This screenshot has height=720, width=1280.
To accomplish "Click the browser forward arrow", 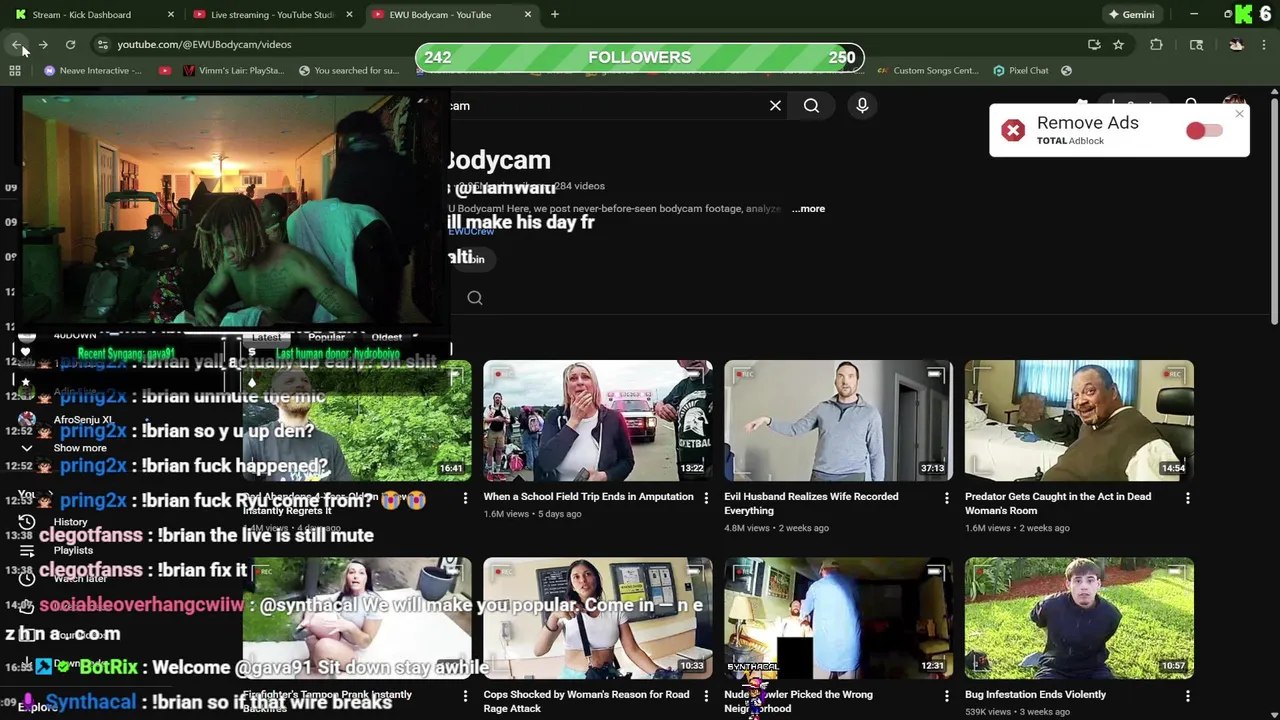I will click(43, 44).
